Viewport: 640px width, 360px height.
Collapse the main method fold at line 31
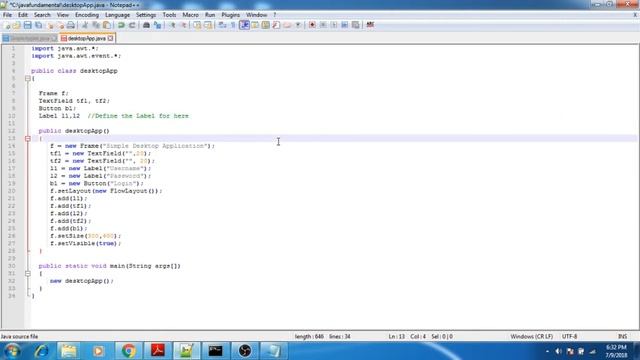(x=28, y=273)
